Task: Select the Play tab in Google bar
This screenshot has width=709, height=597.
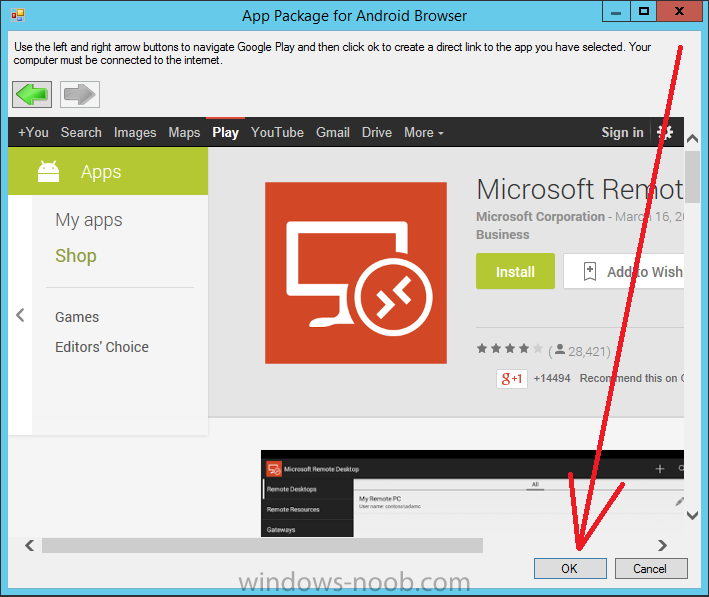Action: pyautogui.click(x=225, y=133)
